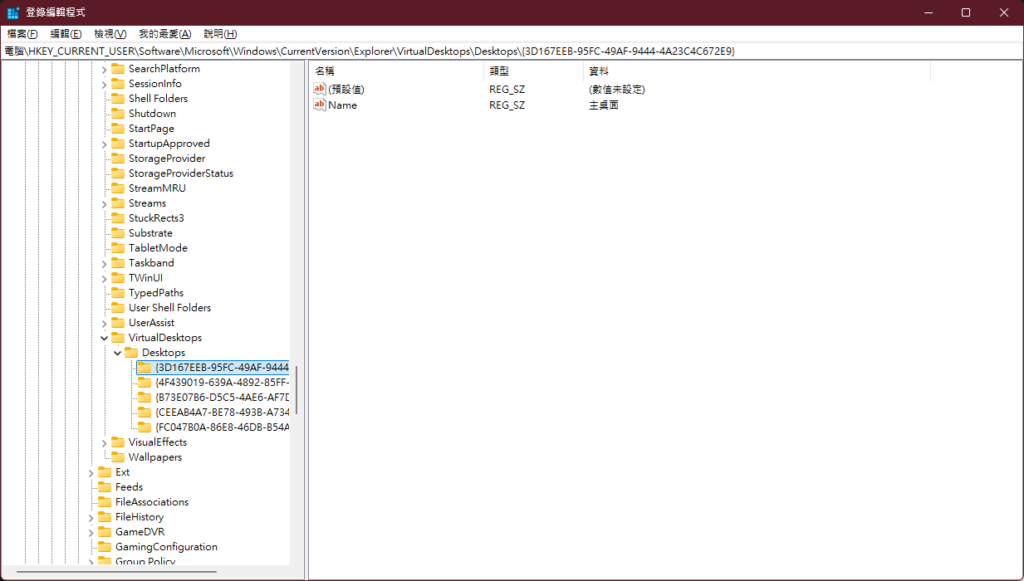Click the Registry Editor app icon in title bar
Screen dimensions: 1024x581
tap(13, 12)
